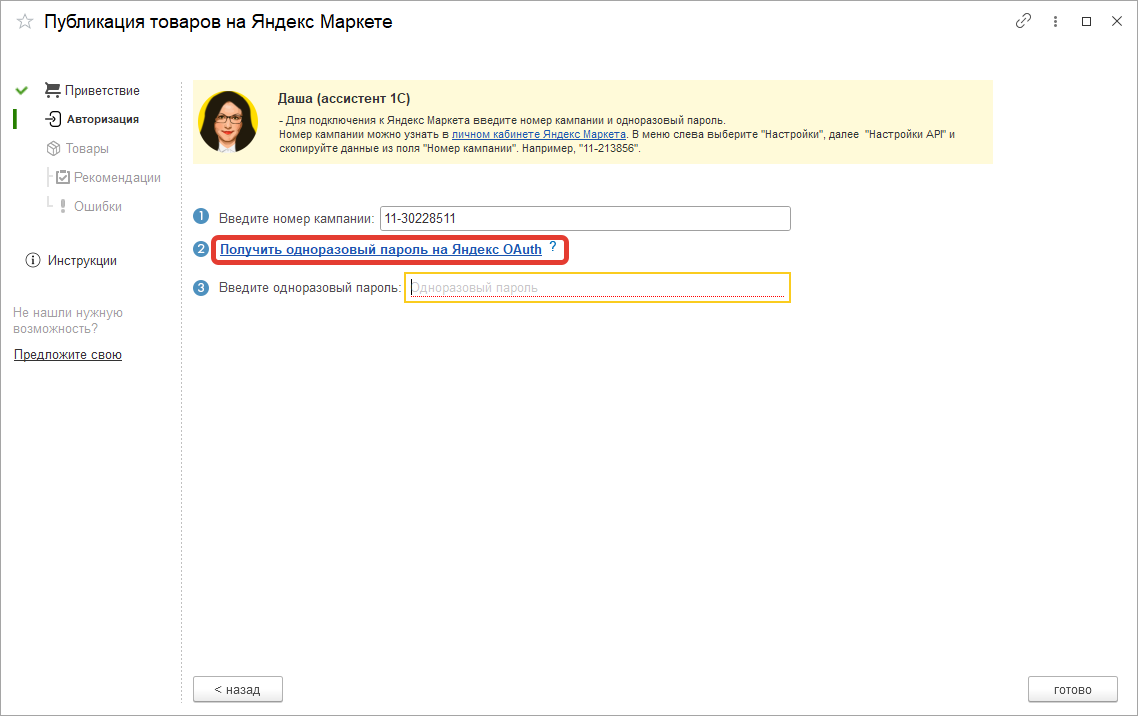
Task: Click Dasha assistant avatar
Action: point(228,122)
